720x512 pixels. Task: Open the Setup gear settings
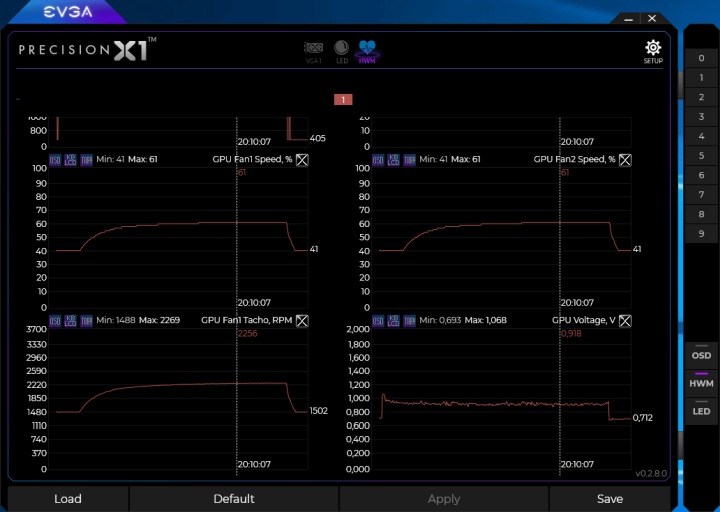tap(653, 52)
